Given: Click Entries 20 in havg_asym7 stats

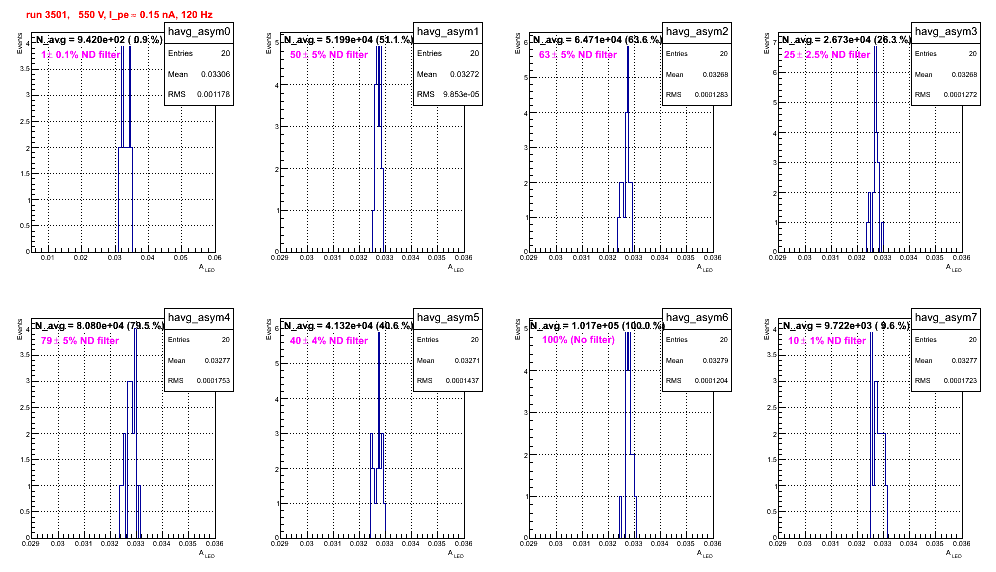Looking at the screenshot, I should point(946,339).
